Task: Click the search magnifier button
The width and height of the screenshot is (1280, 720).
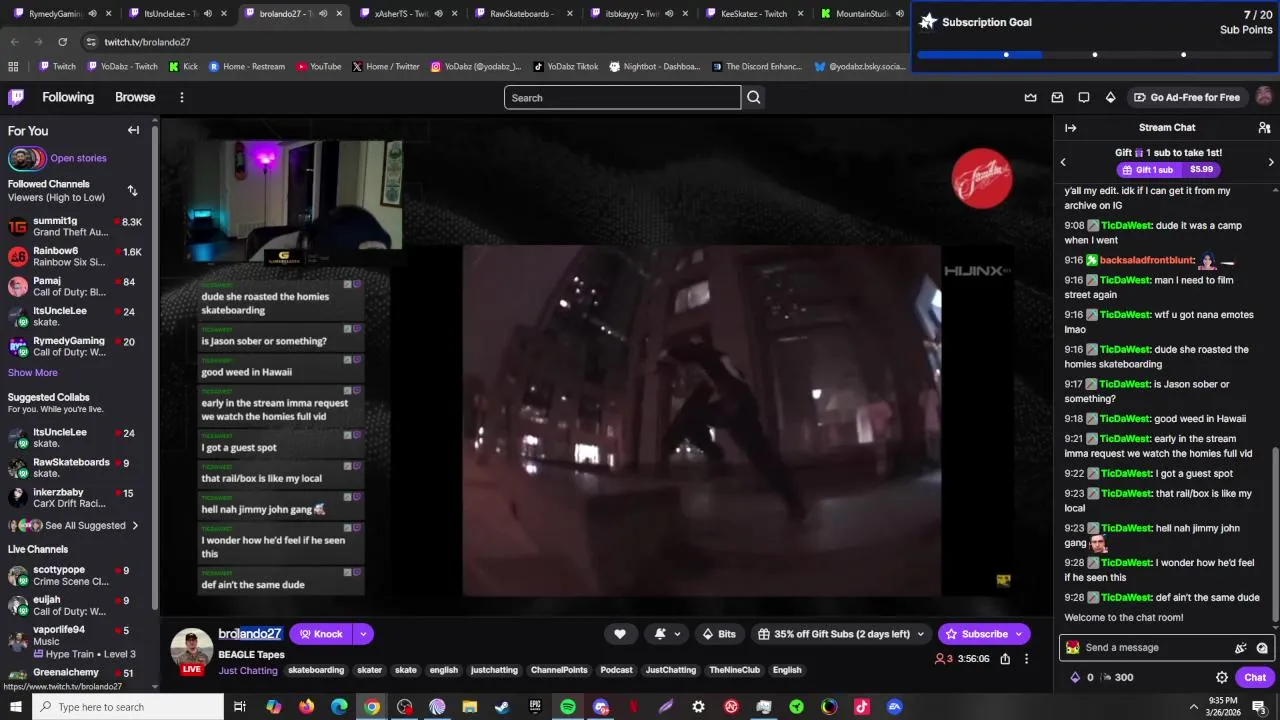Action: point(754,97)
